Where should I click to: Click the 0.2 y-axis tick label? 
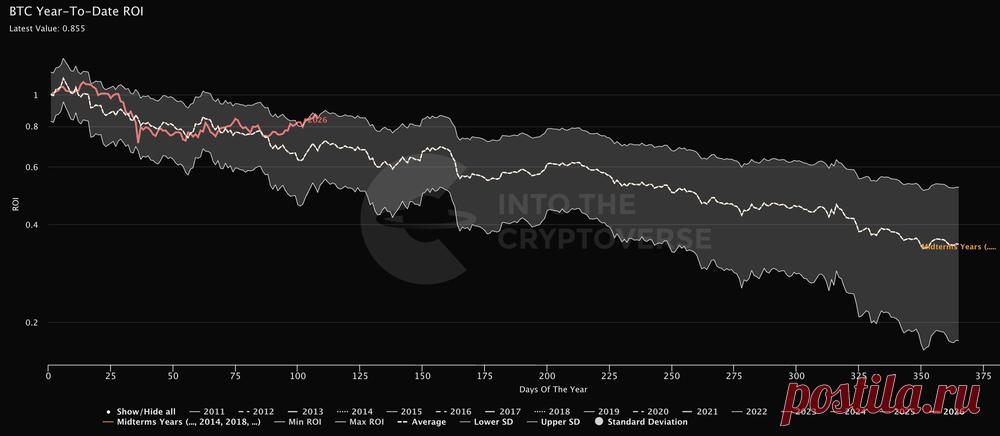click(x=33, y=323)
